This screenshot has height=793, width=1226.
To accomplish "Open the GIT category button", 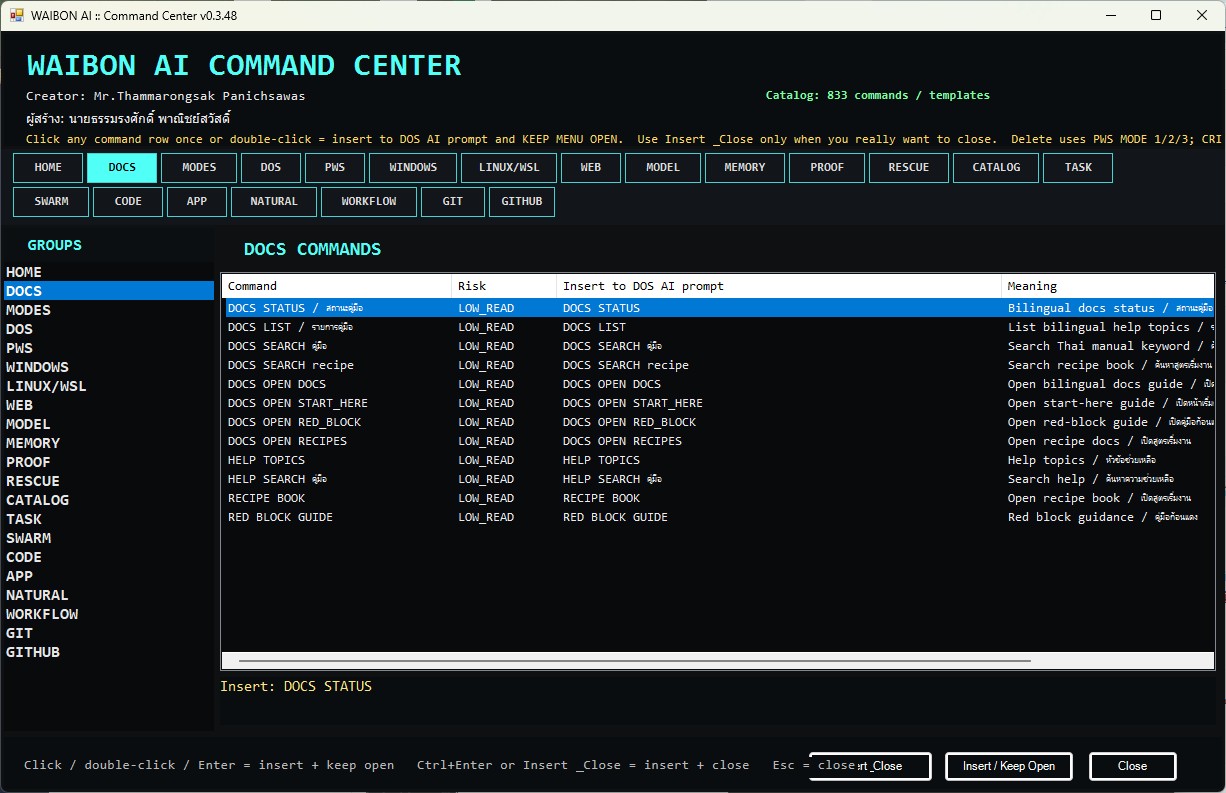I will 453,202.
